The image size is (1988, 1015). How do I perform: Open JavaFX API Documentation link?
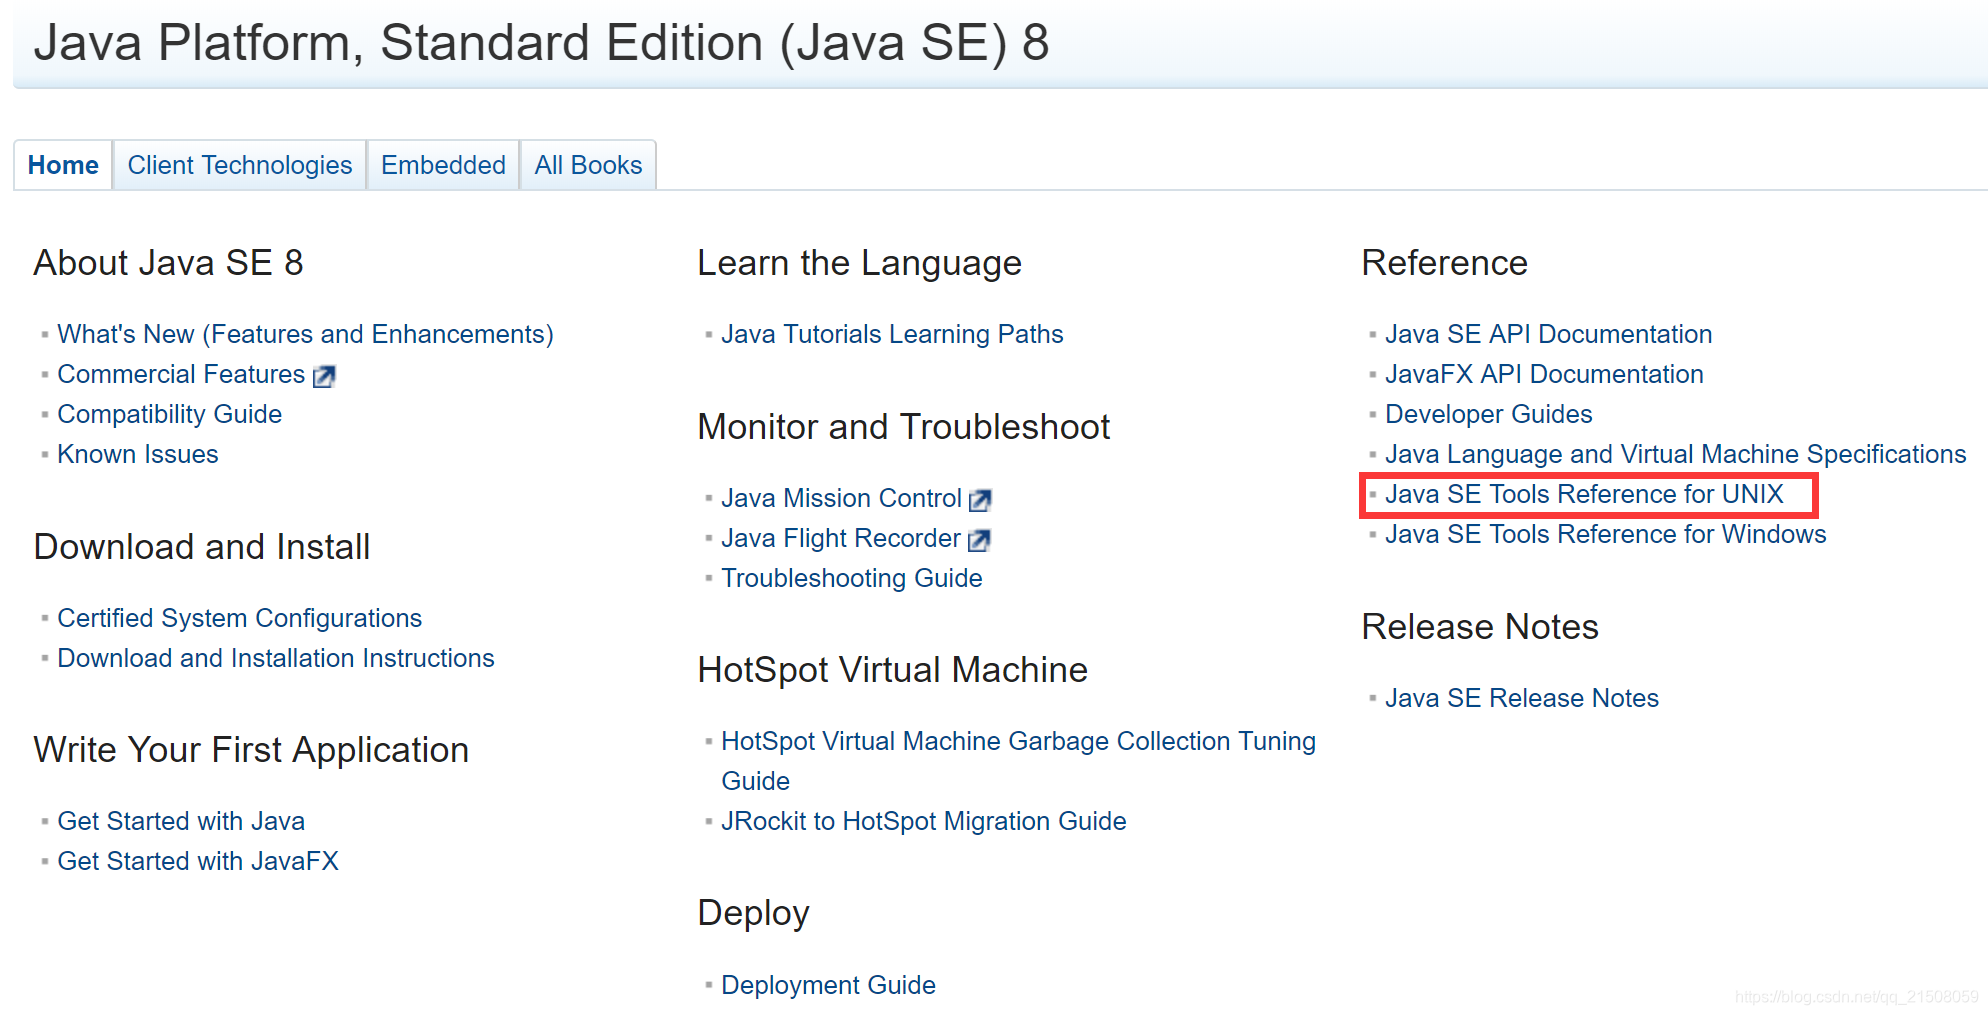(1544, 374)
